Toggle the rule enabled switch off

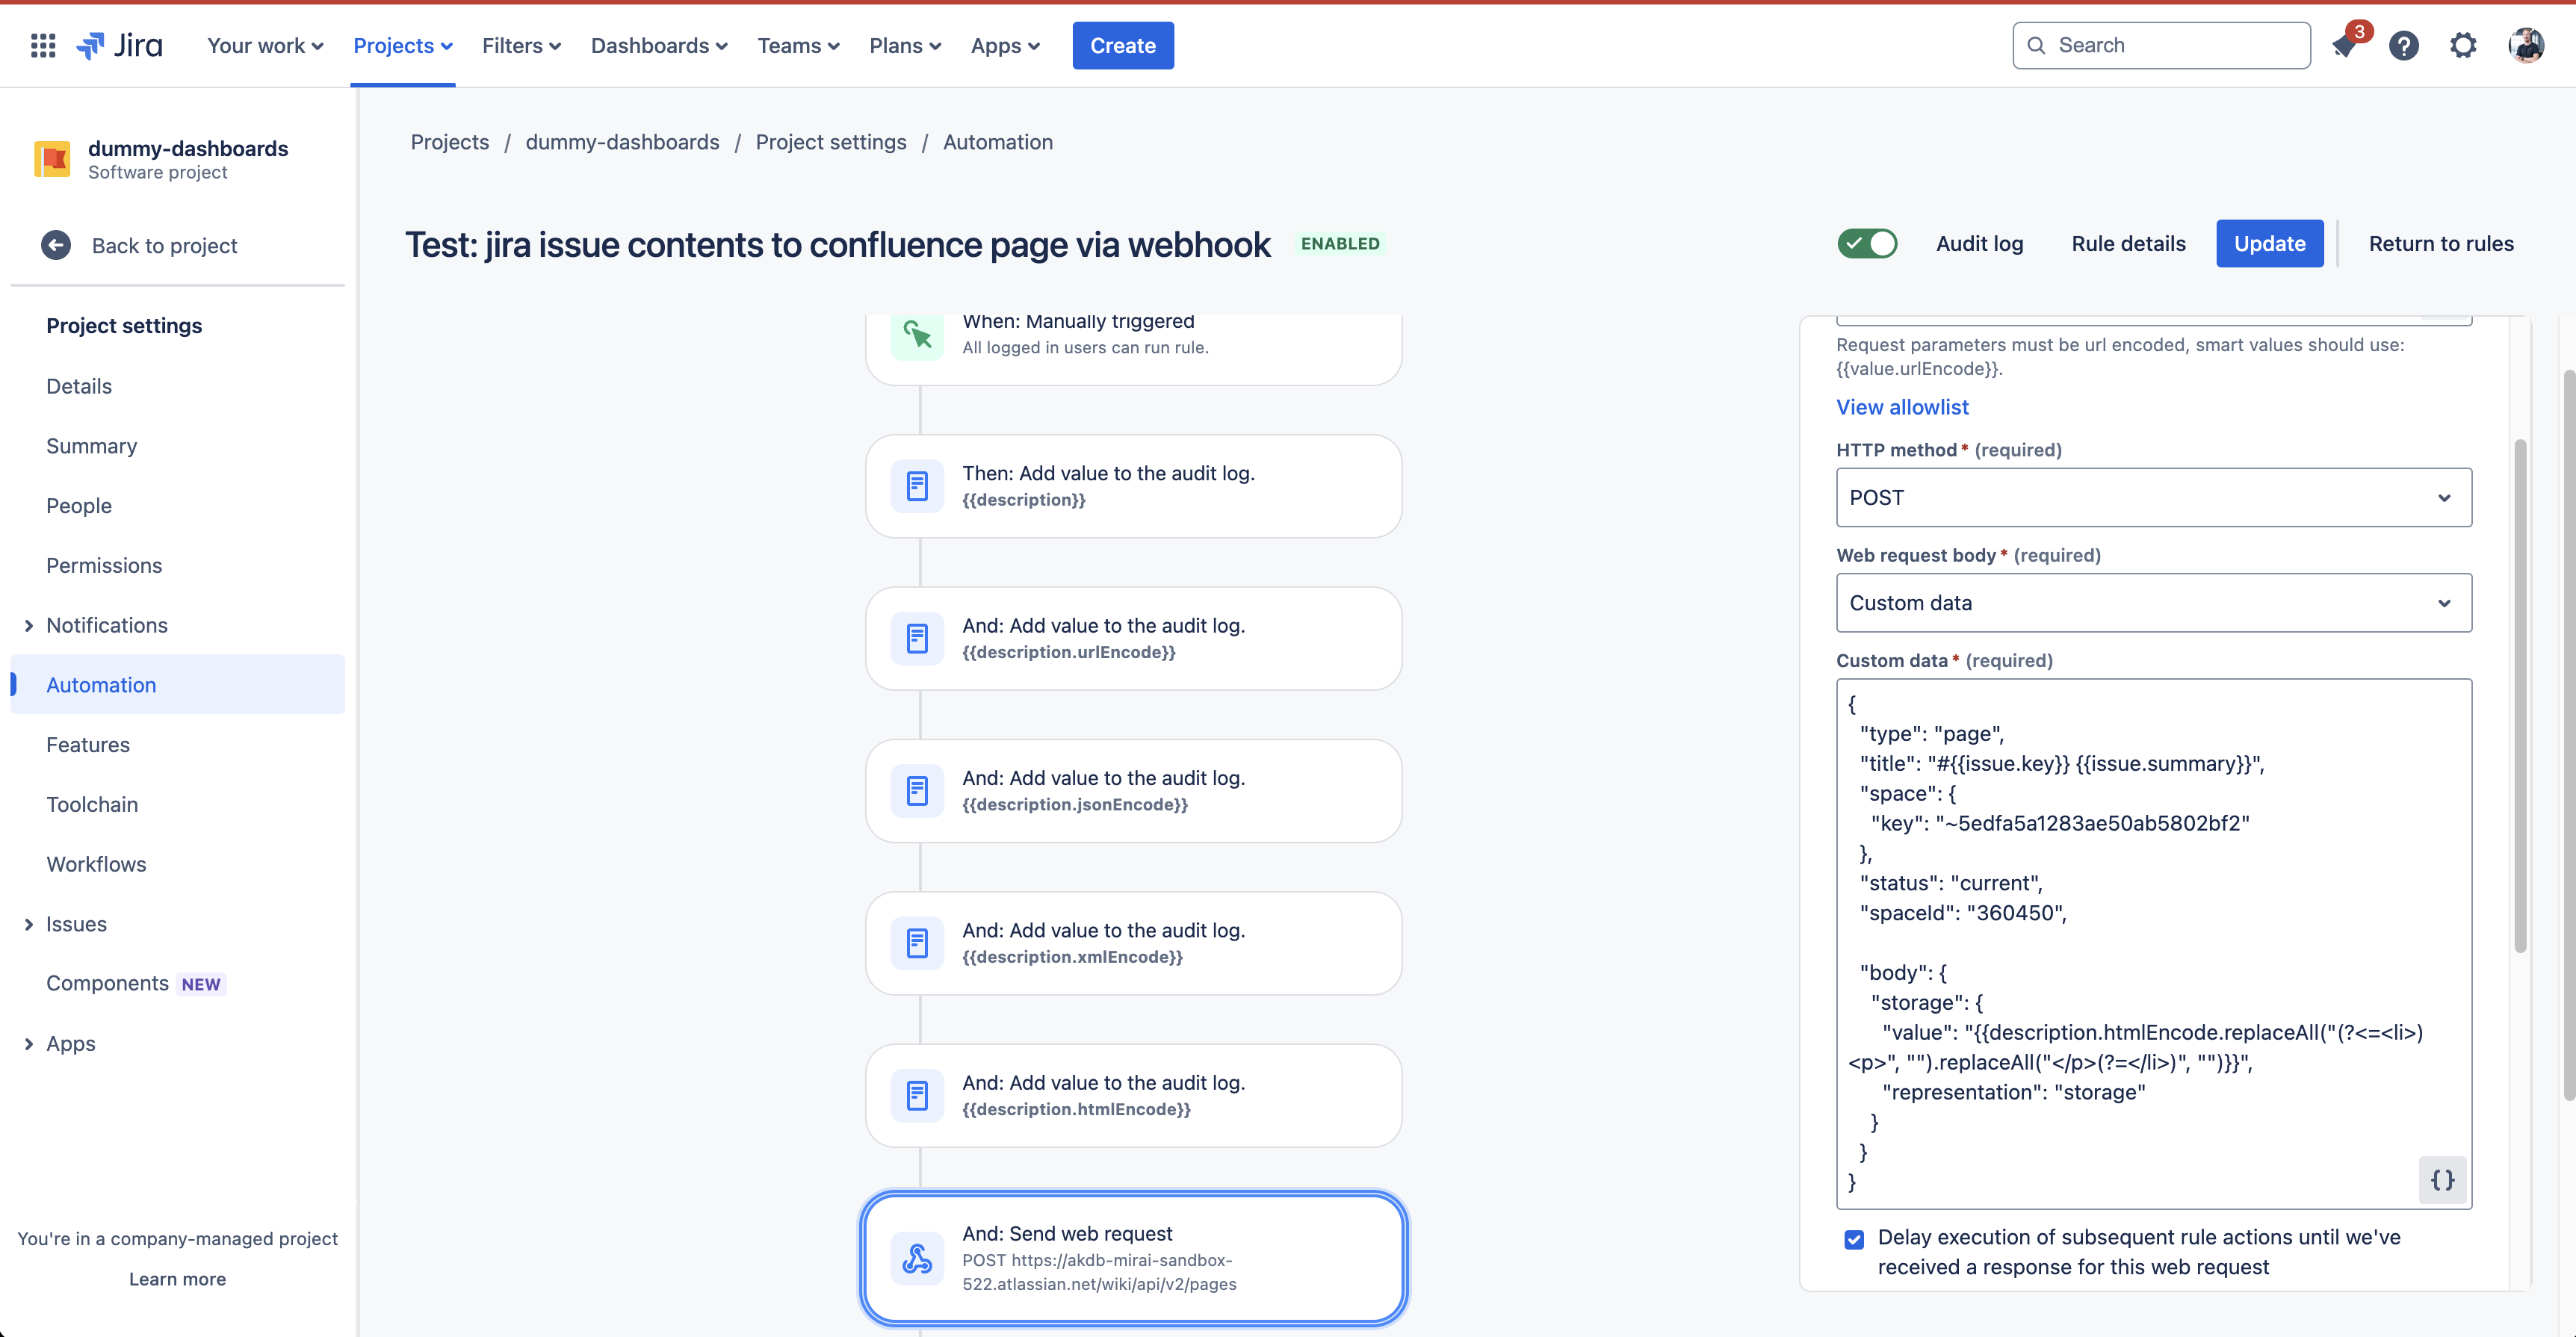click(1867, 244)
